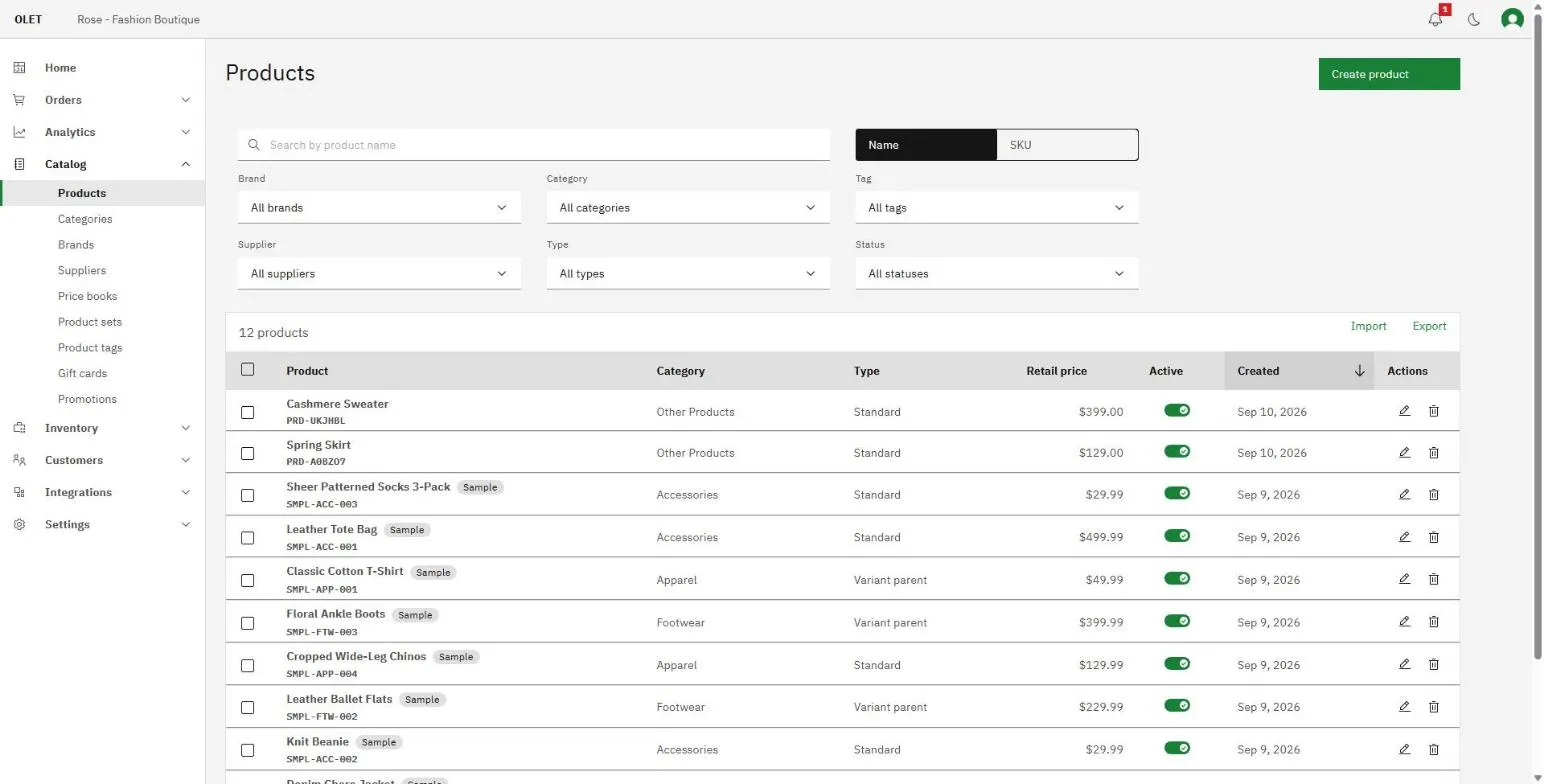Delete the Sheer Patterned Socks 3-Pack product
Viewport: 1544px width, 784px height.
click(x=1433, y=495)
